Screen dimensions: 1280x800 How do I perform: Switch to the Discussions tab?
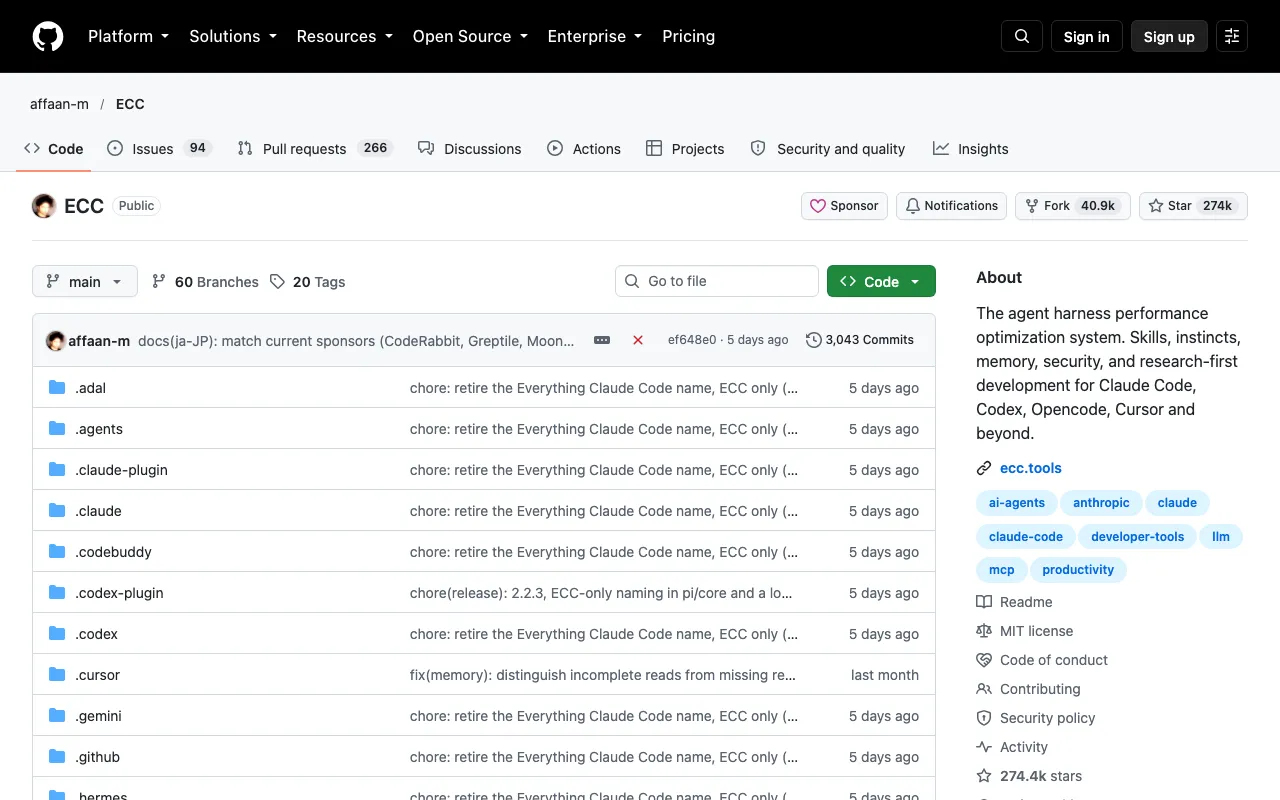[x=470, y=148]
